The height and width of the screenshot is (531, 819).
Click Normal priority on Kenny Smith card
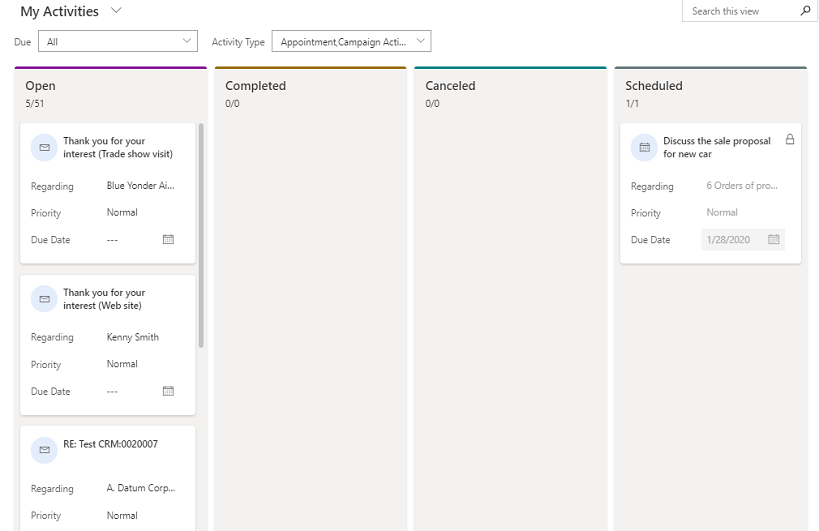tap(122, 364)
